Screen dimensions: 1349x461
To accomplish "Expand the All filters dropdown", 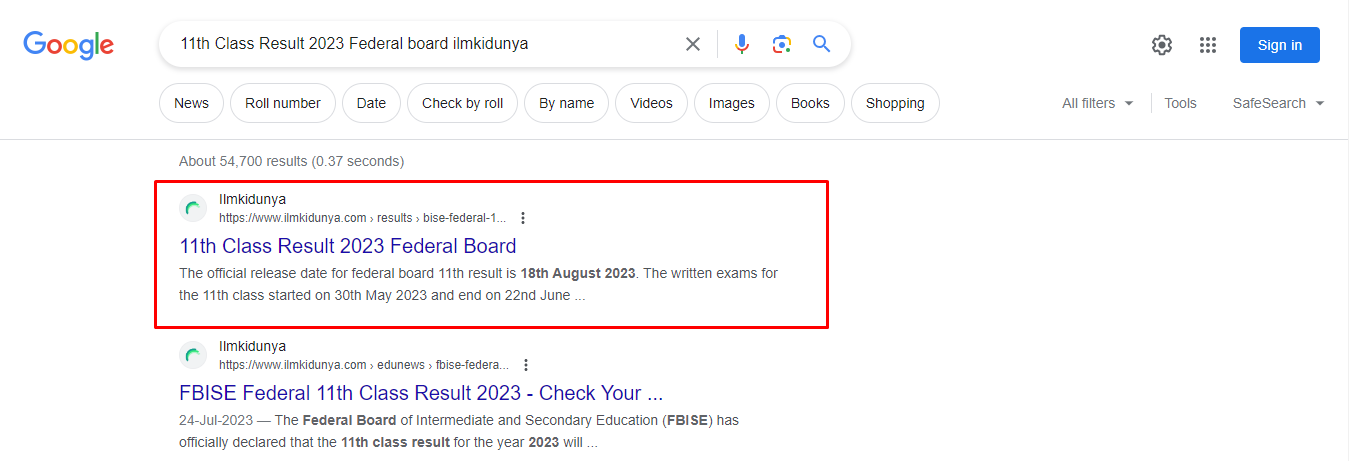I will pyautogui.click(x=1098, y=103).
